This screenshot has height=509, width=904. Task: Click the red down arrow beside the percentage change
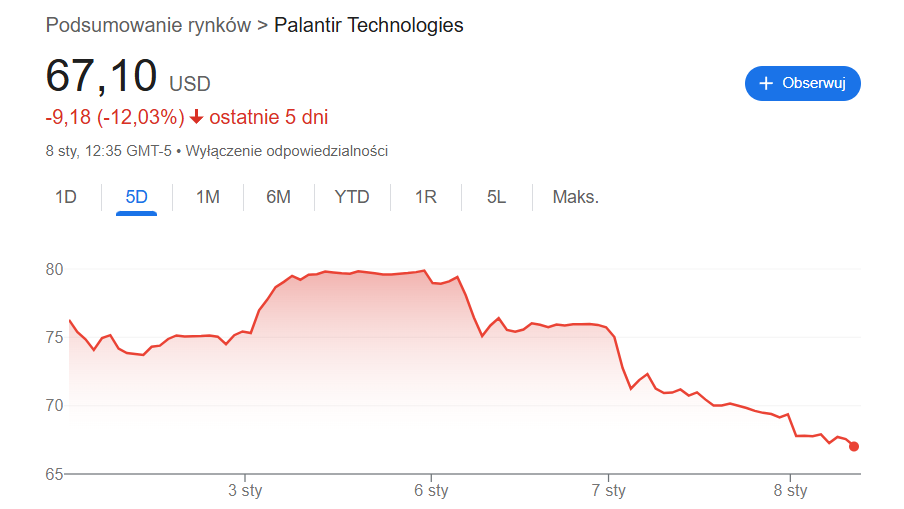click(x=197, y=117)
